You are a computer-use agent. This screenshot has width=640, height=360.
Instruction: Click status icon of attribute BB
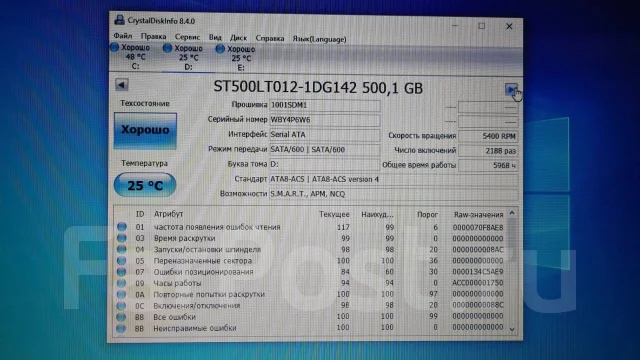pos(121,328)
